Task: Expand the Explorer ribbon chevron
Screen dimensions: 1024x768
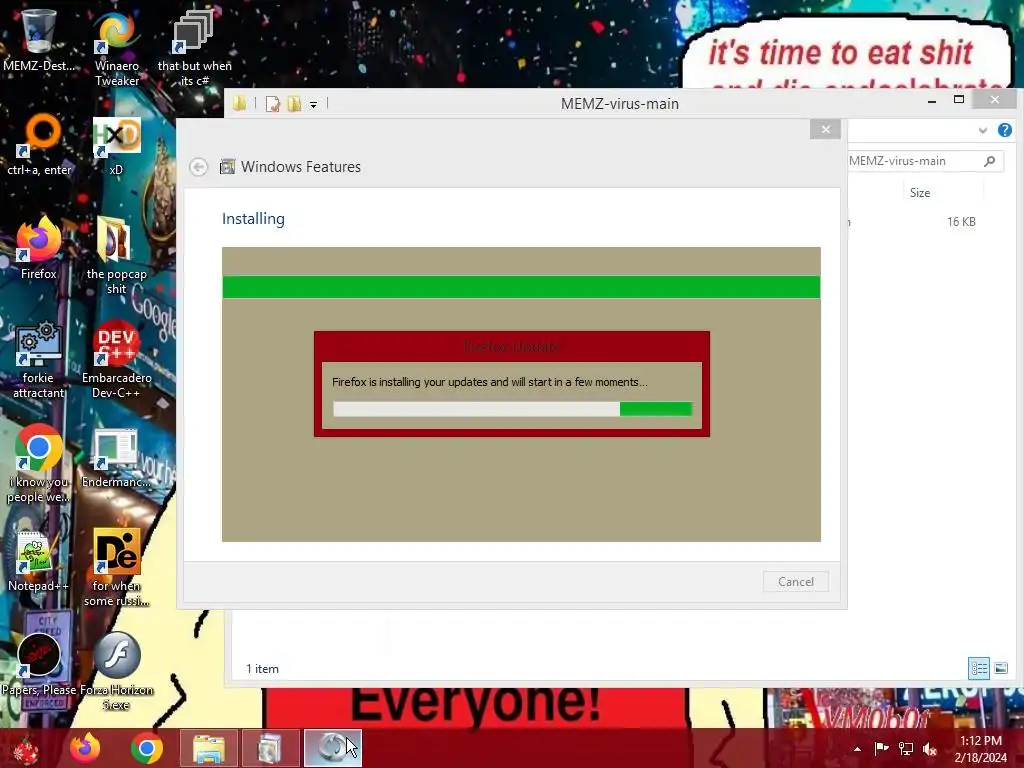Action: coord(982,131)
